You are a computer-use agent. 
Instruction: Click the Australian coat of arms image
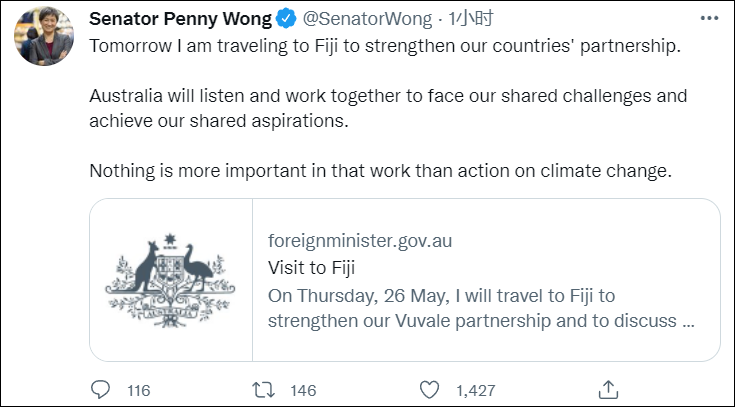[171, 279]
